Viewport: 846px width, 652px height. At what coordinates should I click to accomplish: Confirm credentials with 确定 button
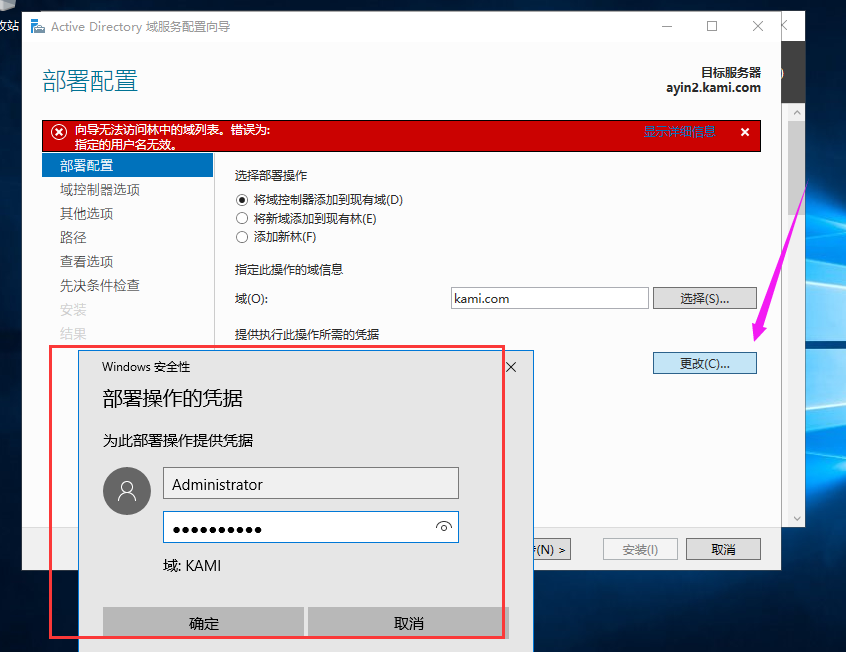point(203,623)
